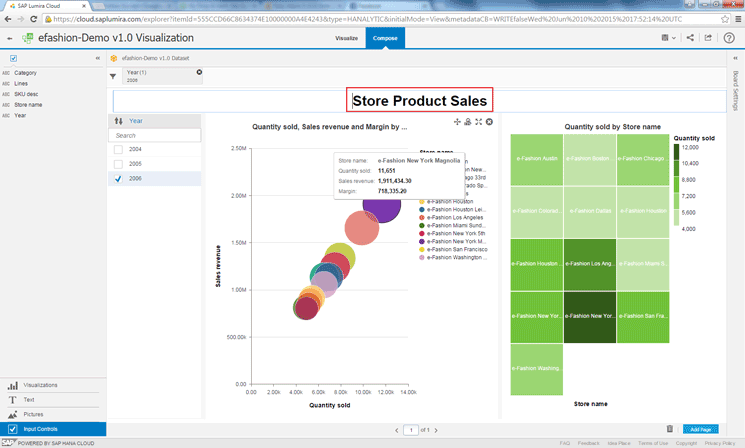The height and width of the screenshot is (448, 745).
Task: Close the bubble chart with its X icon
Action: point(489,122)
